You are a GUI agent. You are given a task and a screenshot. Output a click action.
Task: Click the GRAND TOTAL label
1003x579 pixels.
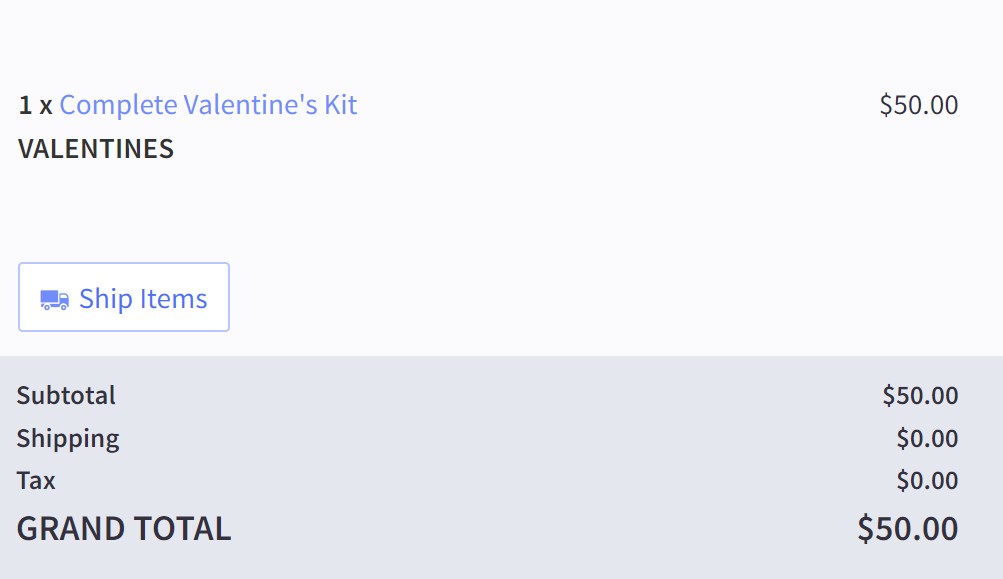(124, 528)
